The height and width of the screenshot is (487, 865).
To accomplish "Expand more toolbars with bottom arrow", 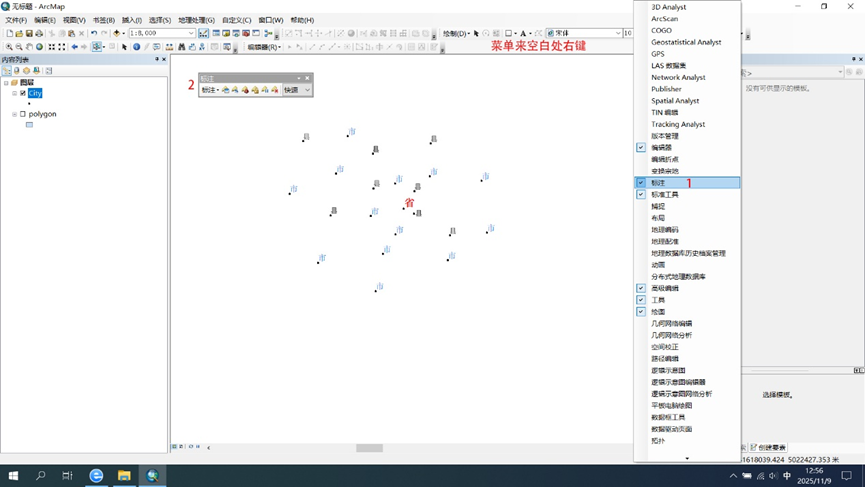I will click(687, 458).
